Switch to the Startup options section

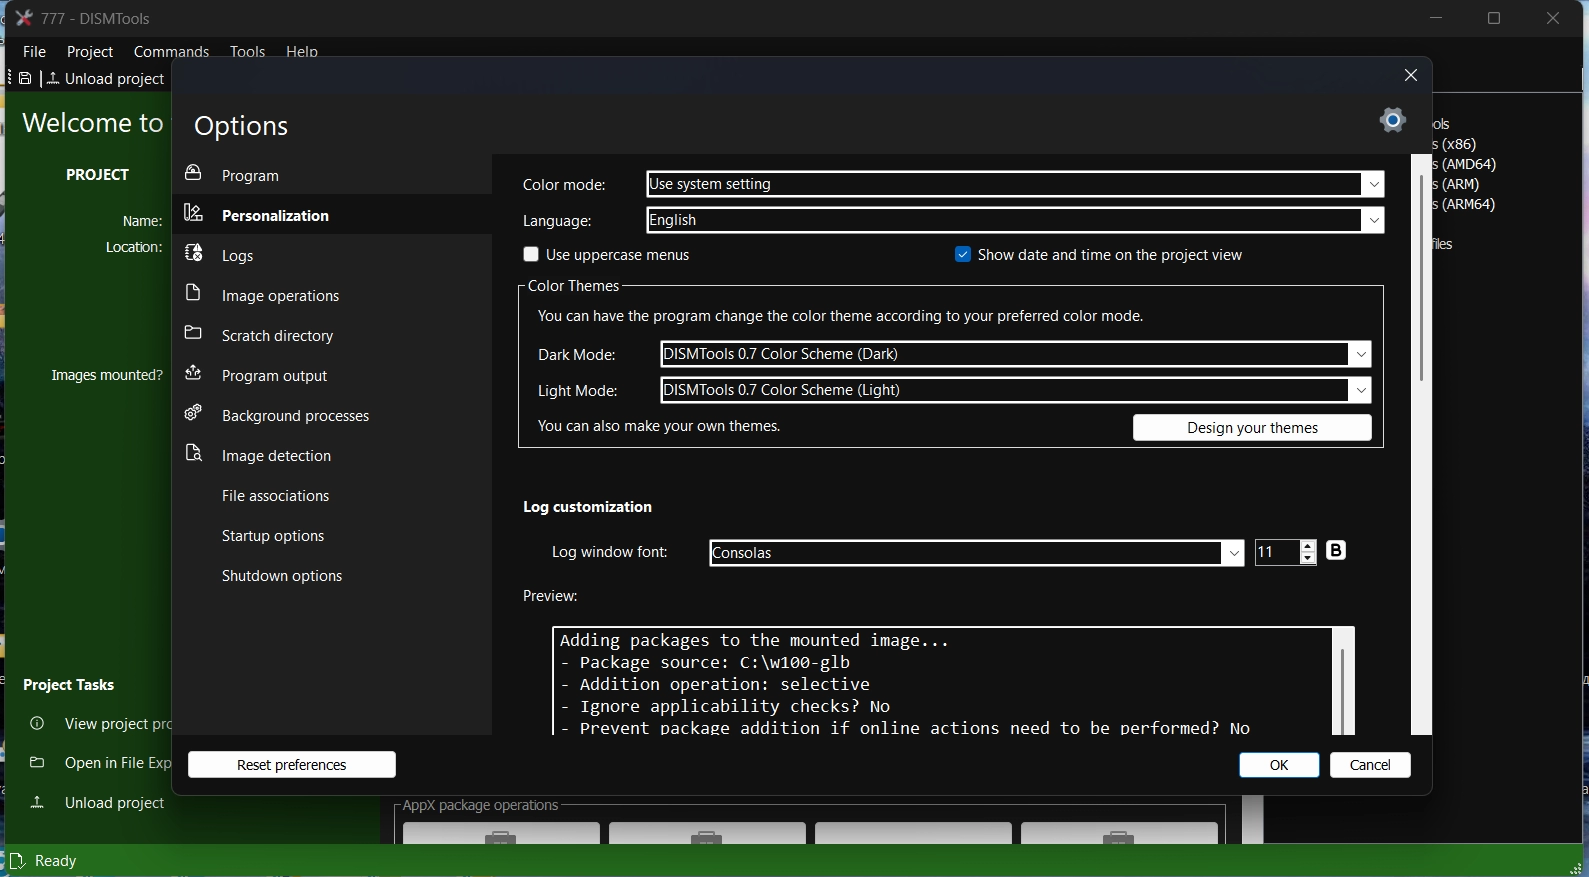tap(273, 537)
